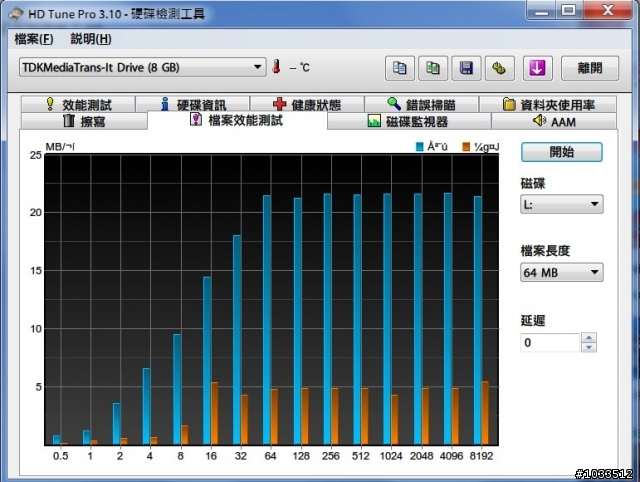
Task: Decrease the 延遲 value with down arrow
Action: [x=589, y=347]
